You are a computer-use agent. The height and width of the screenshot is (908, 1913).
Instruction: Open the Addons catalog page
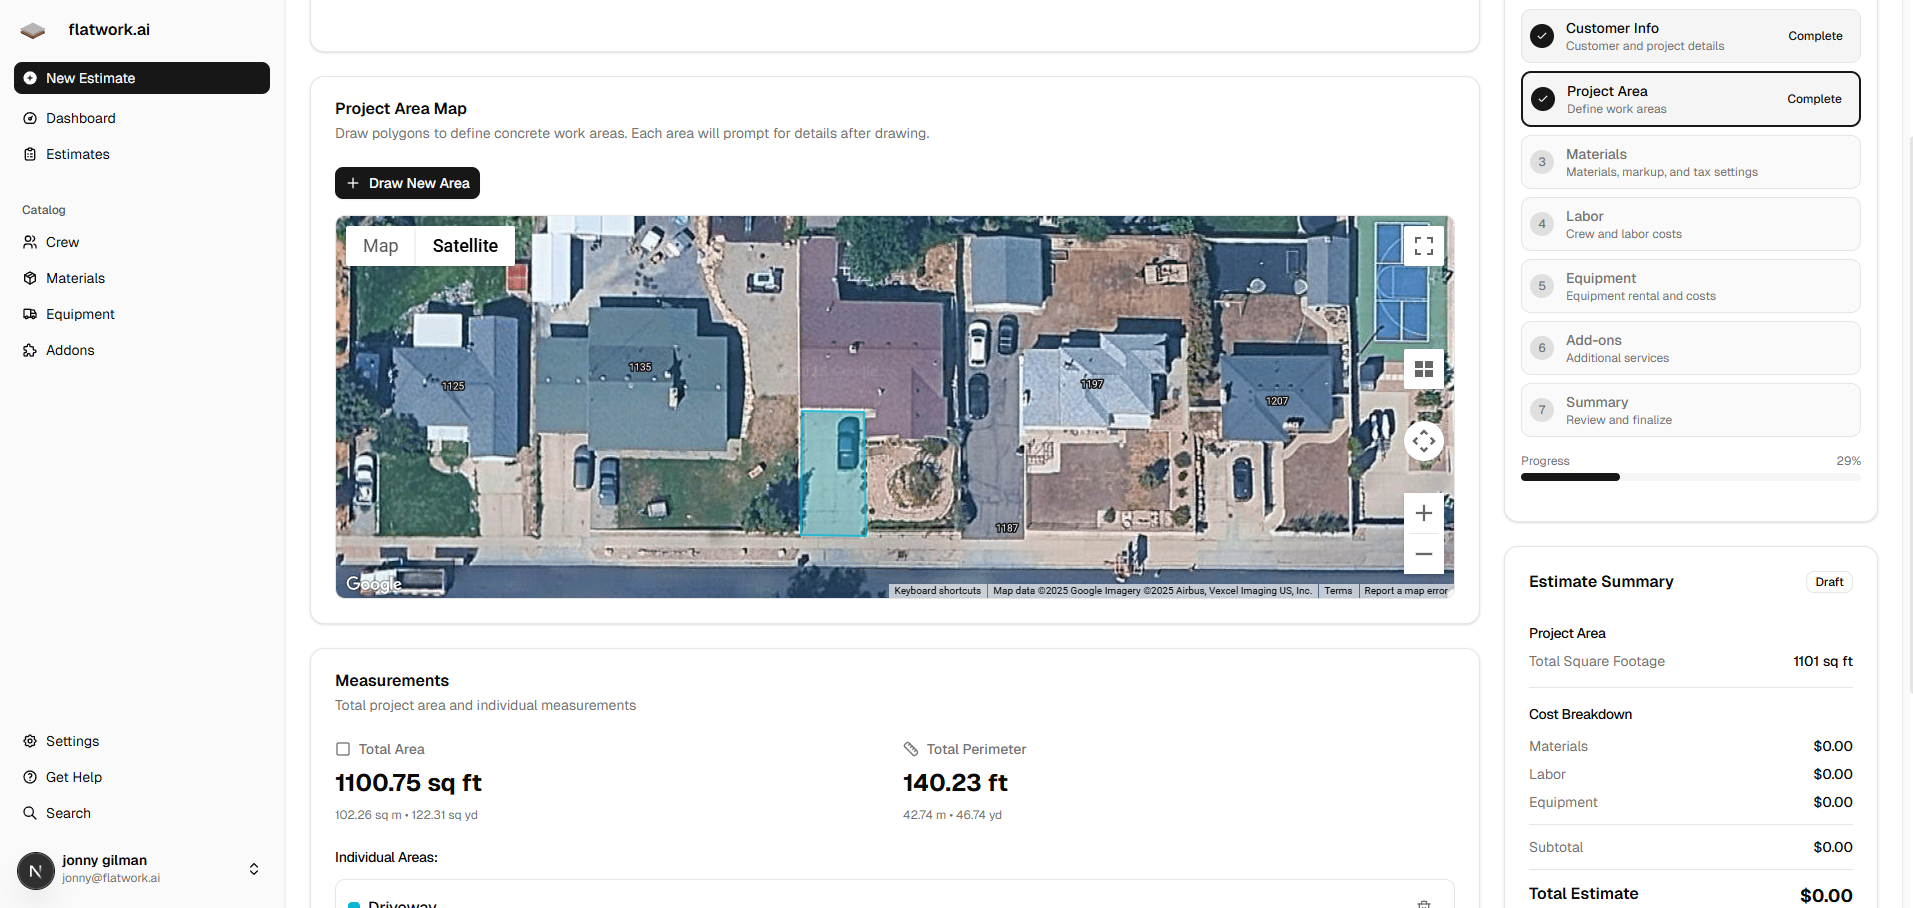(70, 350)
